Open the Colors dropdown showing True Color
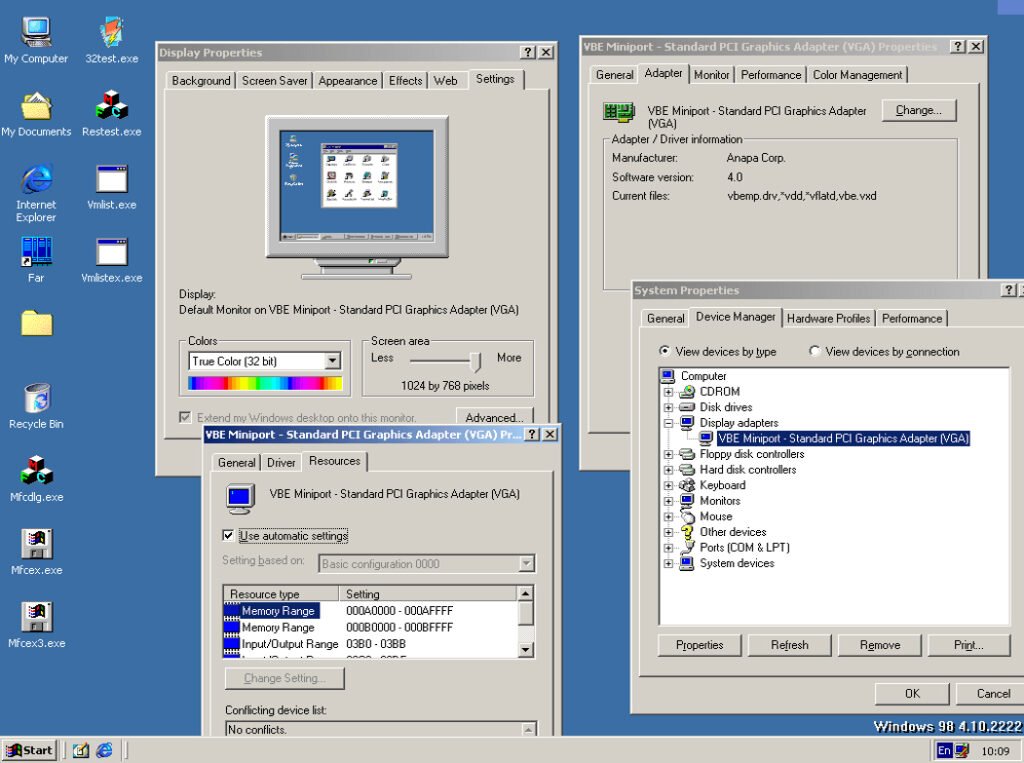The width and height of the screenshot is (1024, 763). click(334, 359)
